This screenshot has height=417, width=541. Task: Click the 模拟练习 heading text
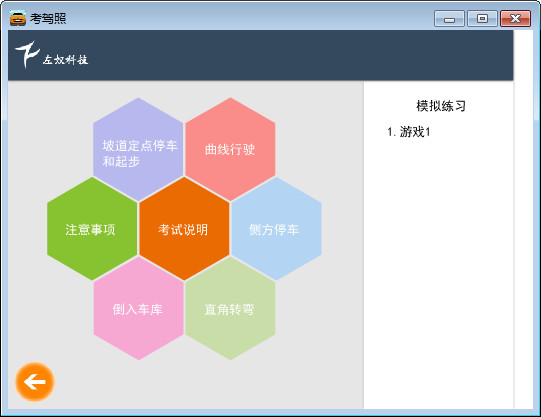(441, 106)
